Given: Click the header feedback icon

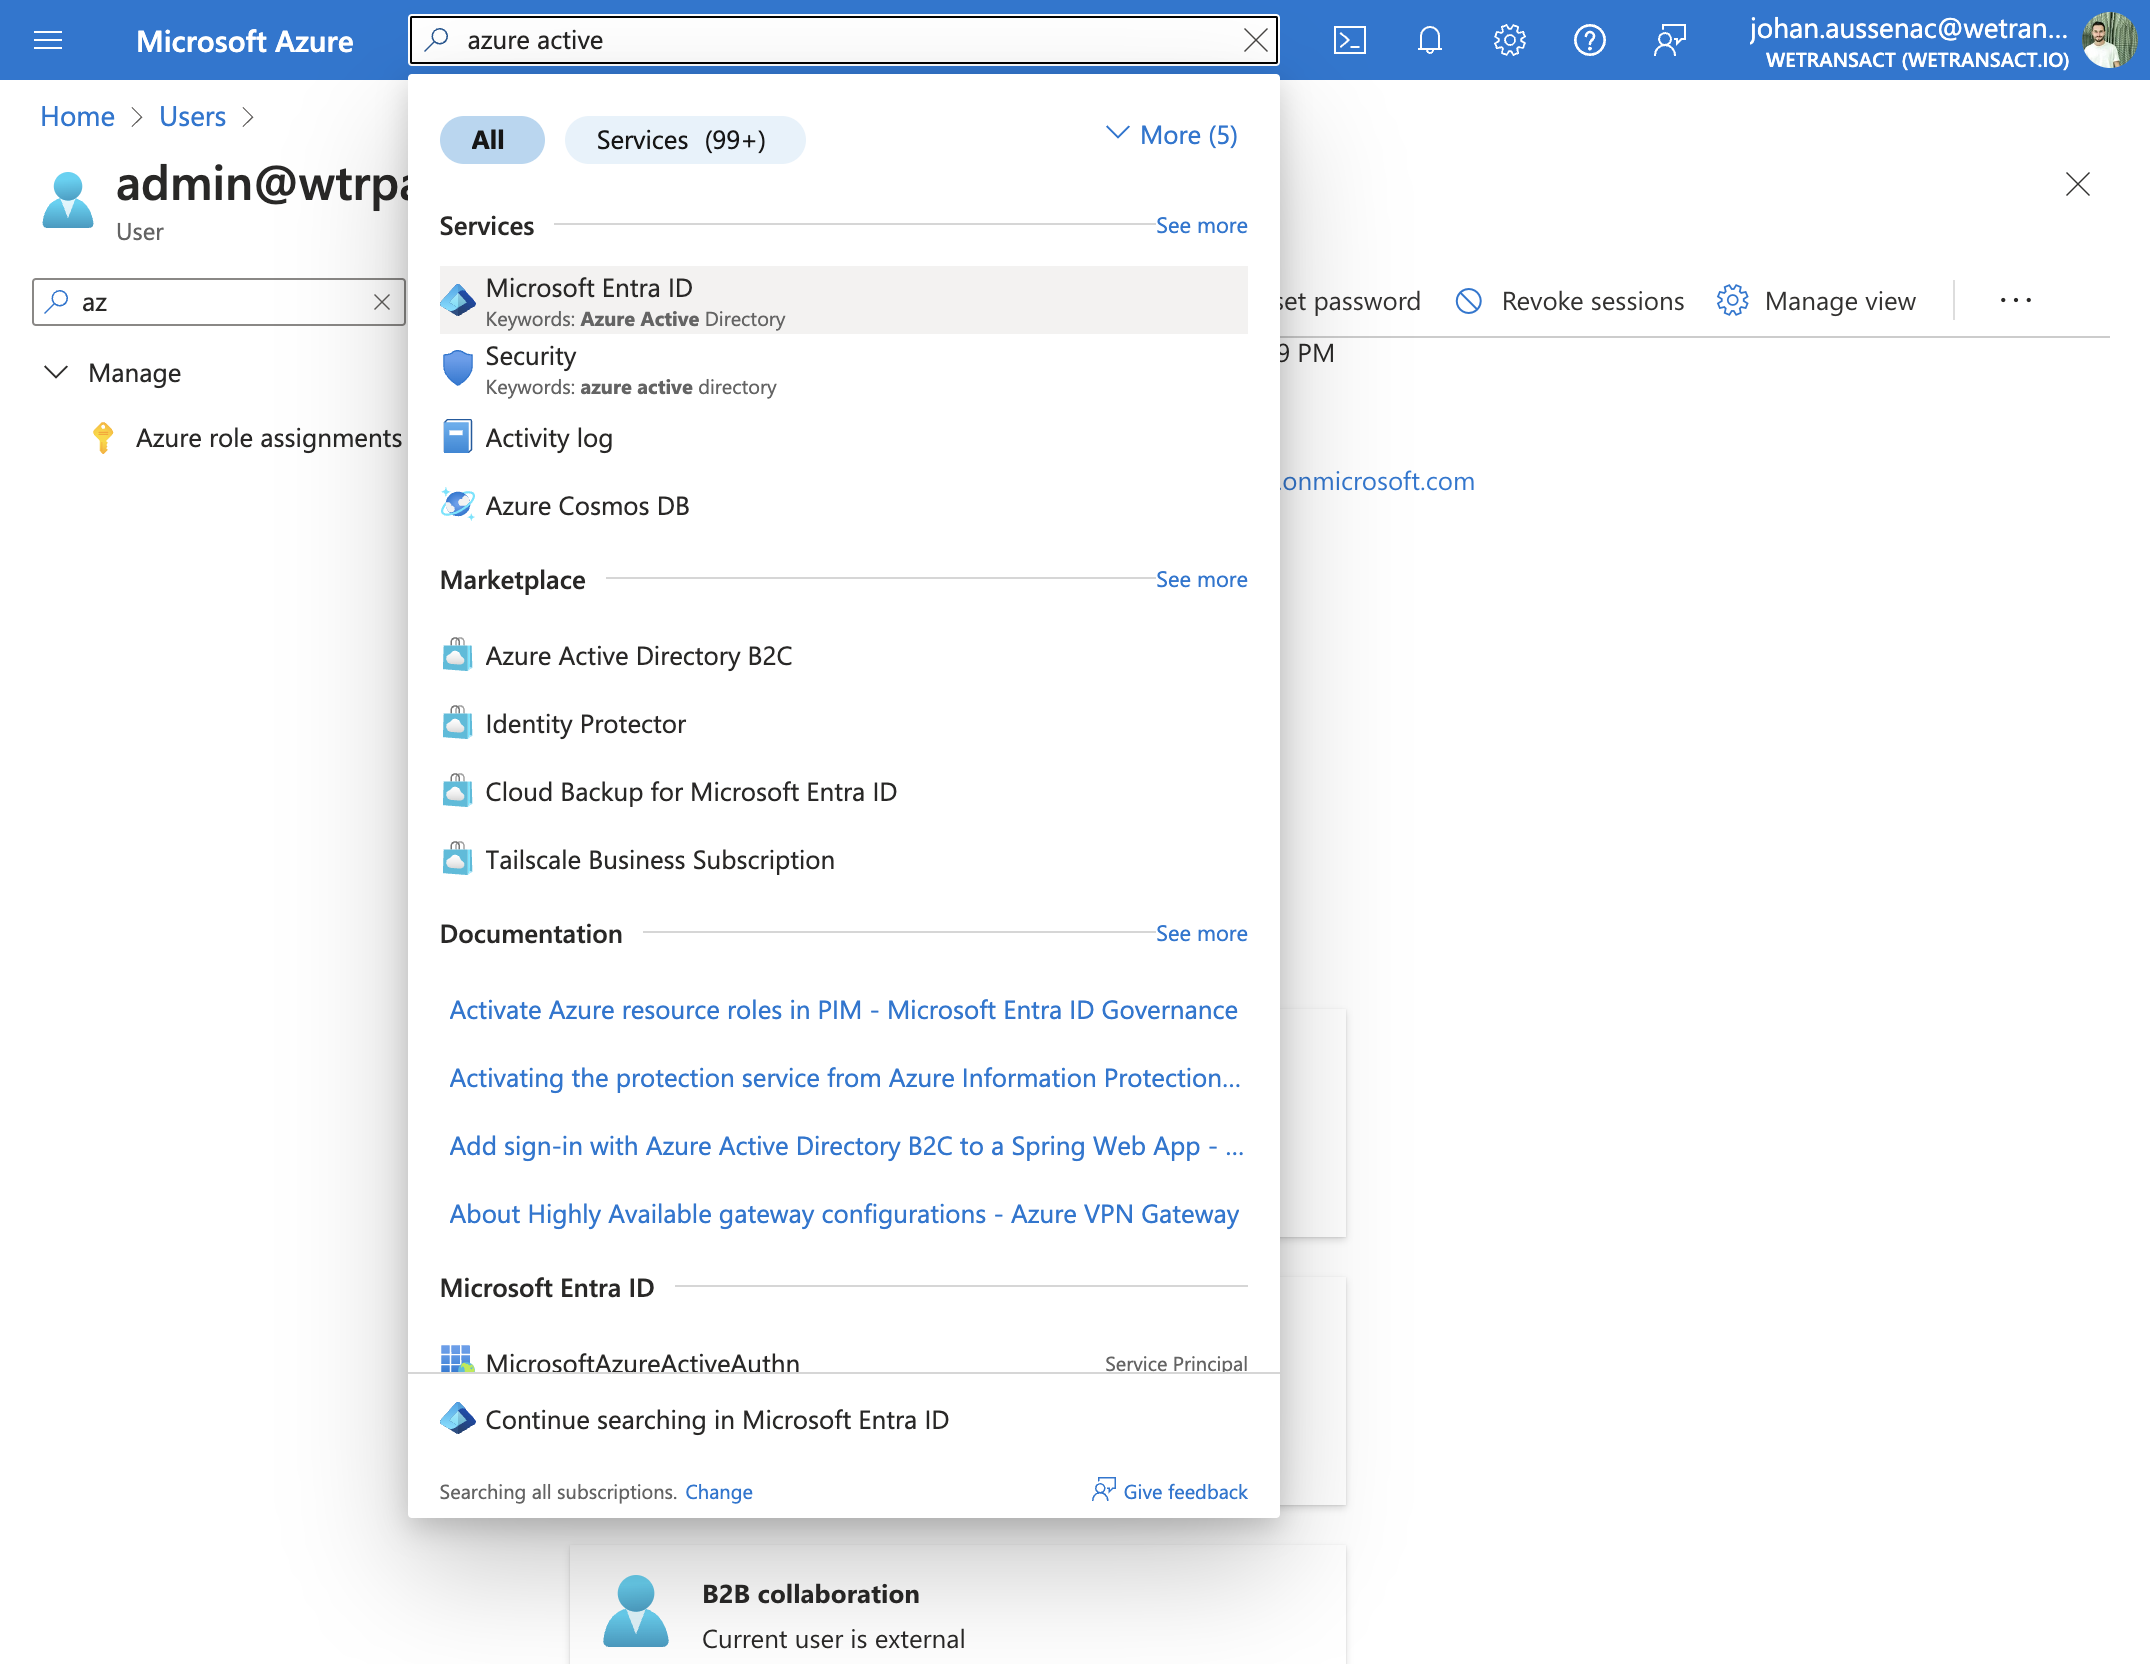Looking at the screenshot, I should coord(1669,40).
